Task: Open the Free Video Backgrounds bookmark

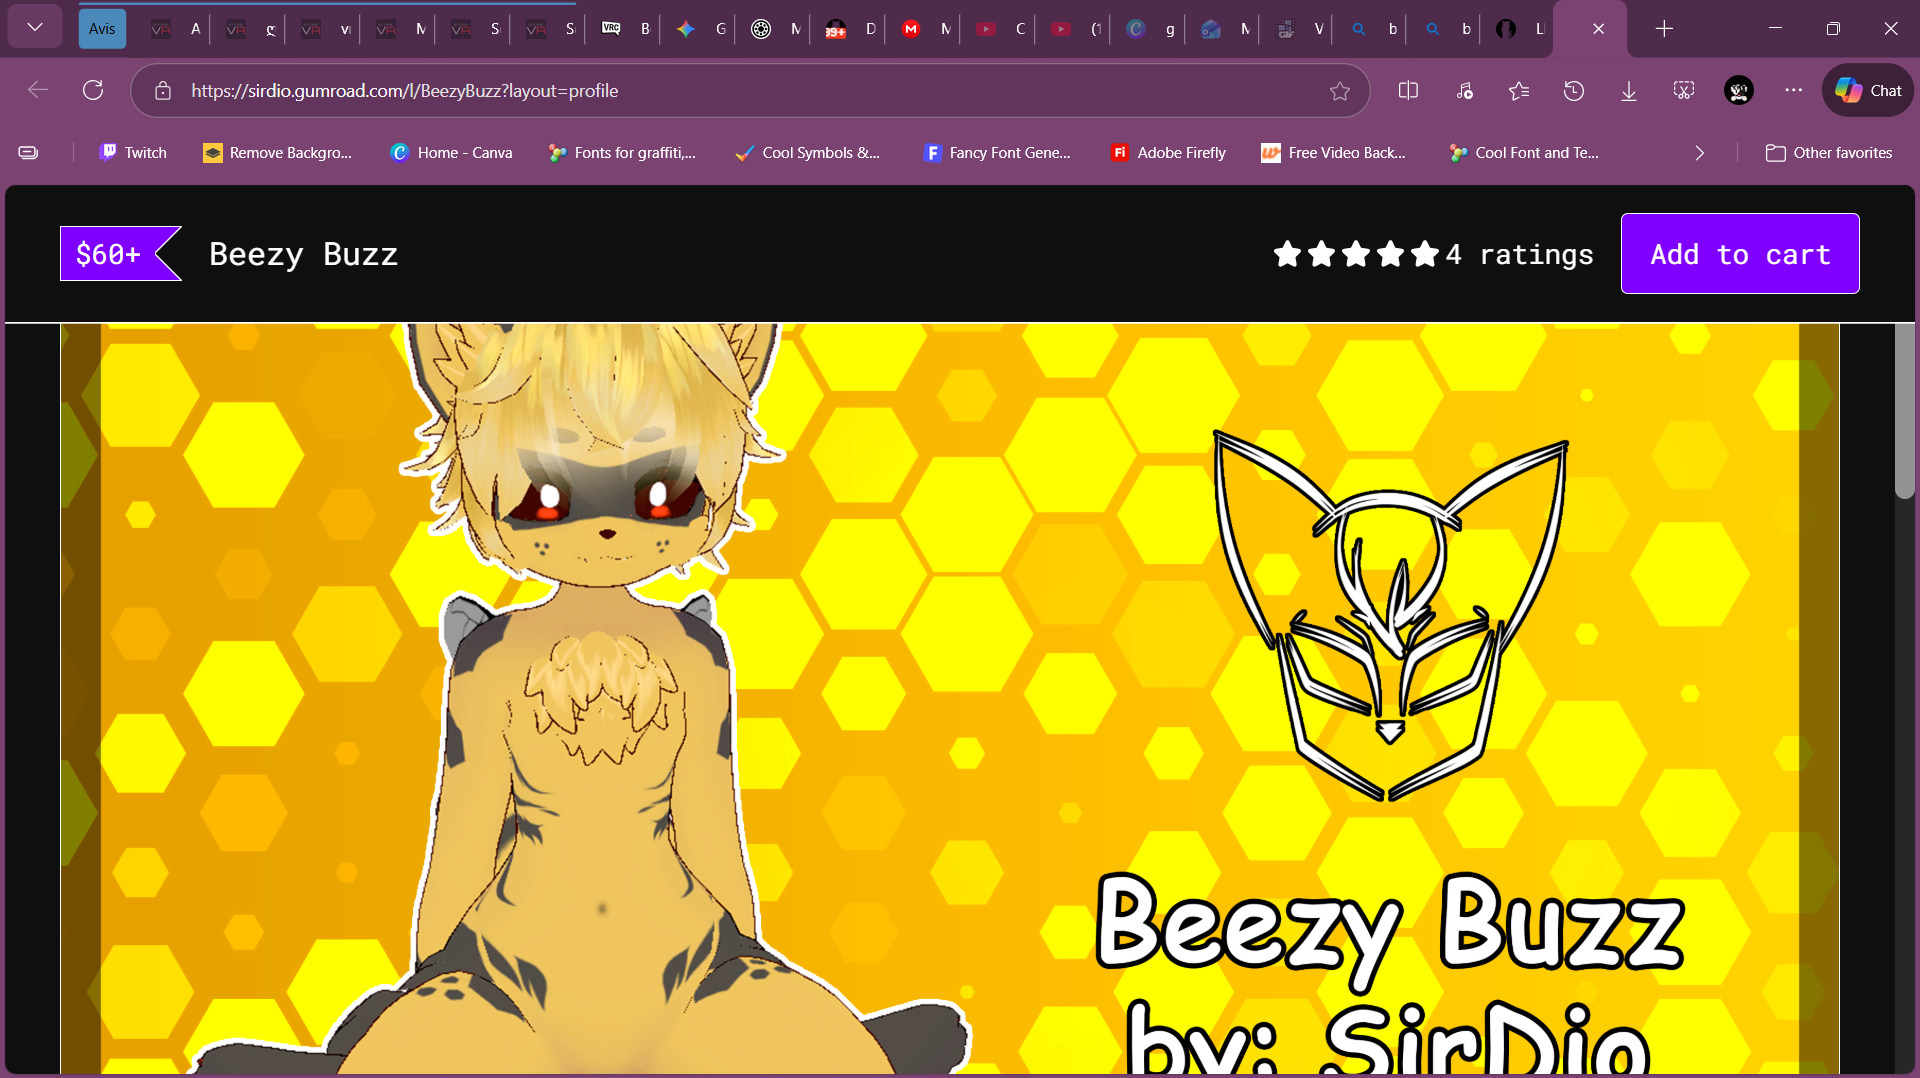Action: tap(1333, 153)
